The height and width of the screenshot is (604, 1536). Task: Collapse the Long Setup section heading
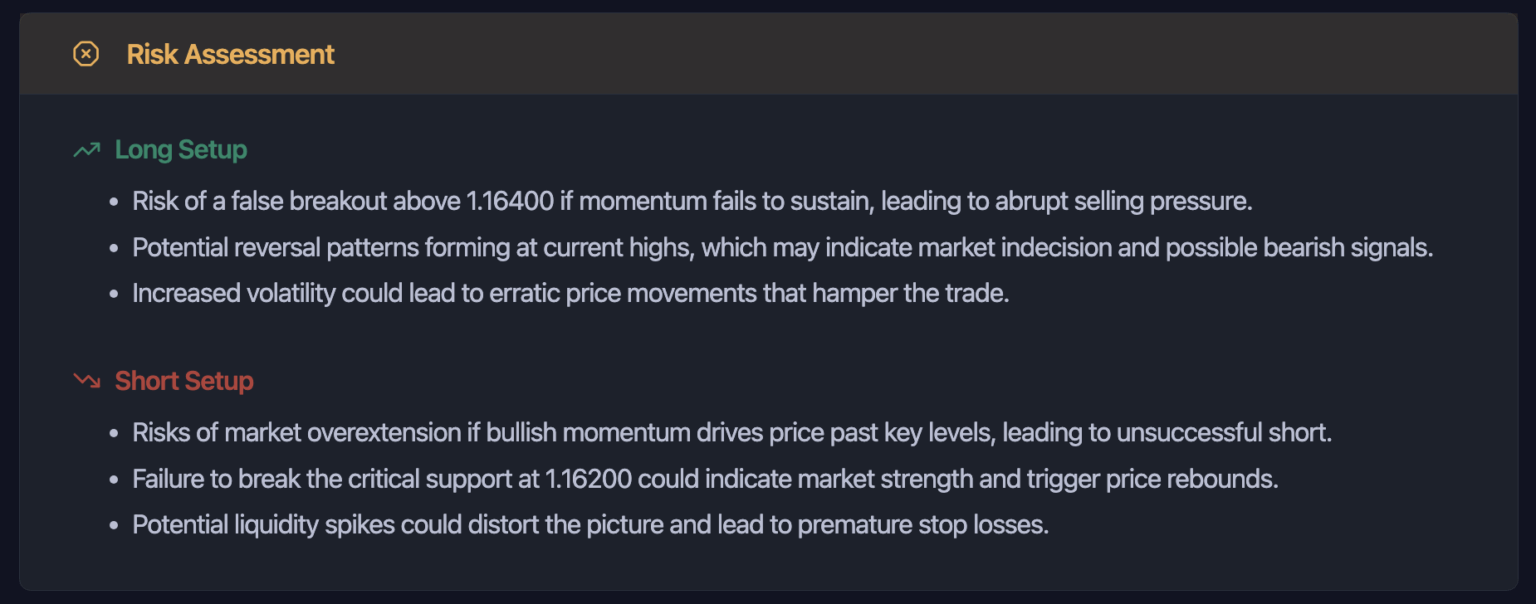pos(180,150)
